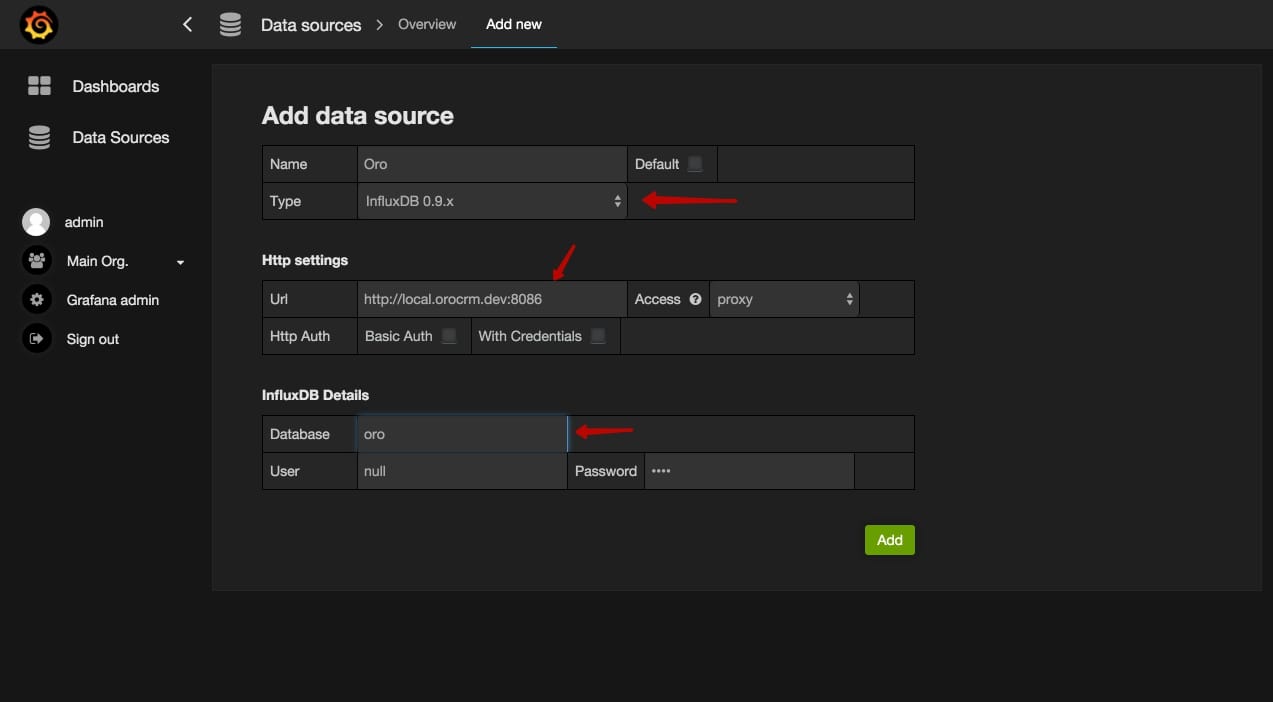Switch to the Overview tab
This screenshot has height=702, width=1273.
point(427,24)
